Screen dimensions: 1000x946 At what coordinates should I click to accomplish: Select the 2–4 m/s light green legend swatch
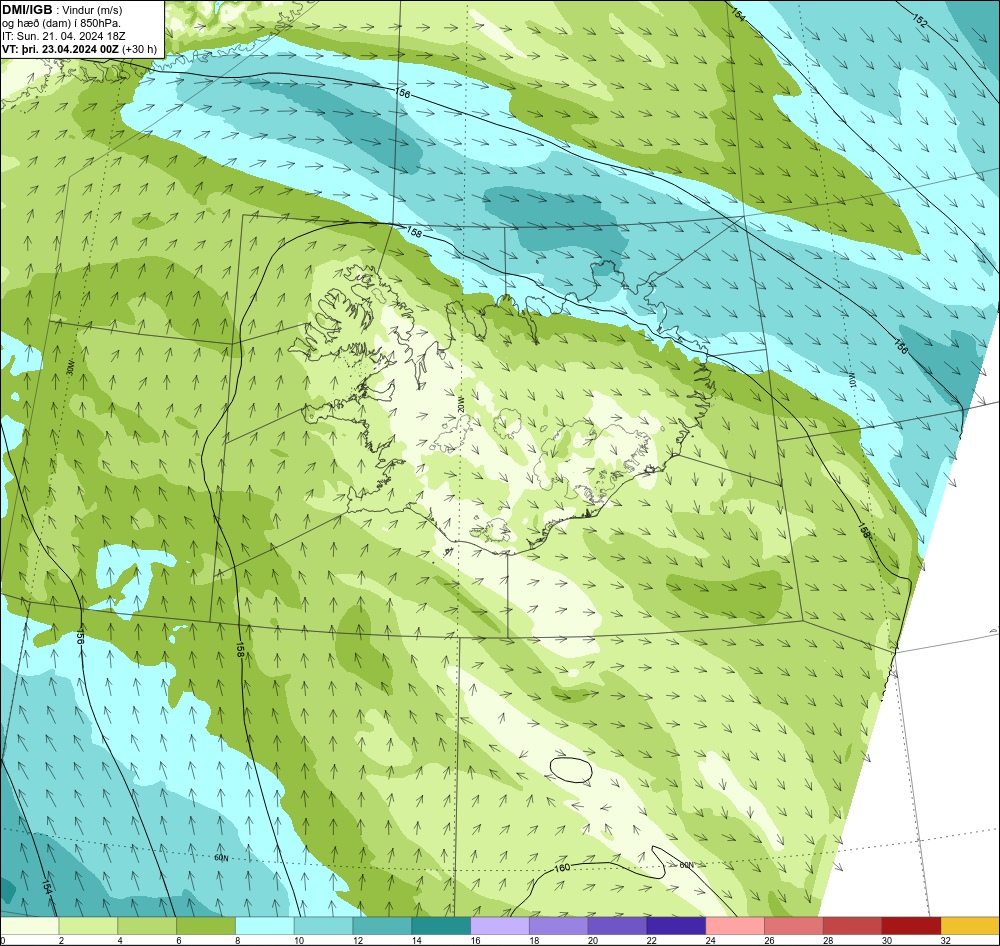point(88,926)
